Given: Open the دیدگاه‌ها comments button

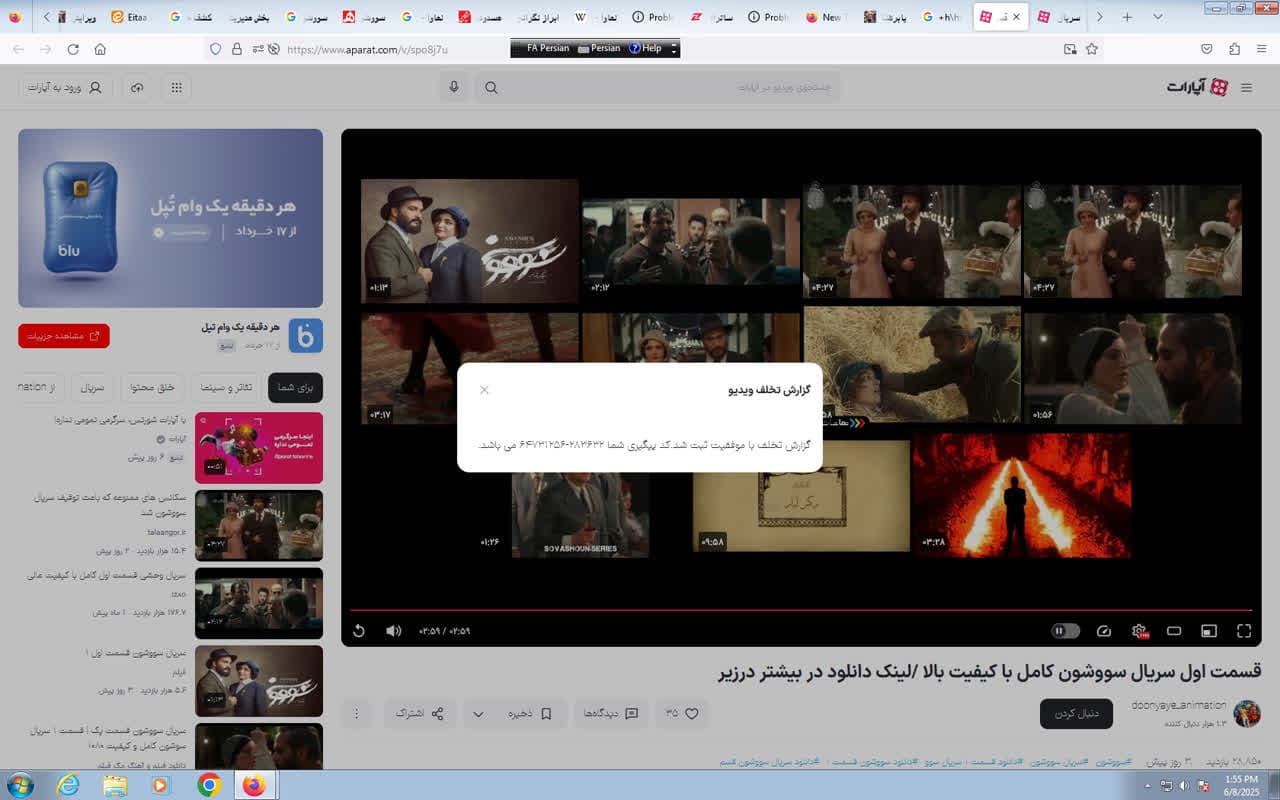Looking at the screenshot, I should click(x=611, y=713).
